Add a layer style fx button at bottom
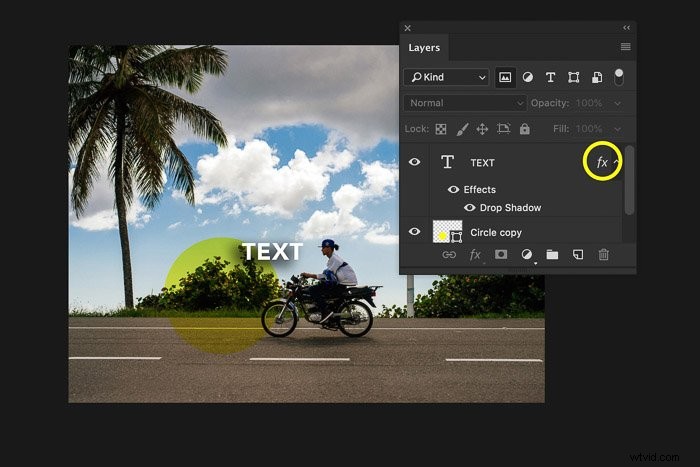The height and width of the screenshot is (467, 700). (x=475, y=255)
